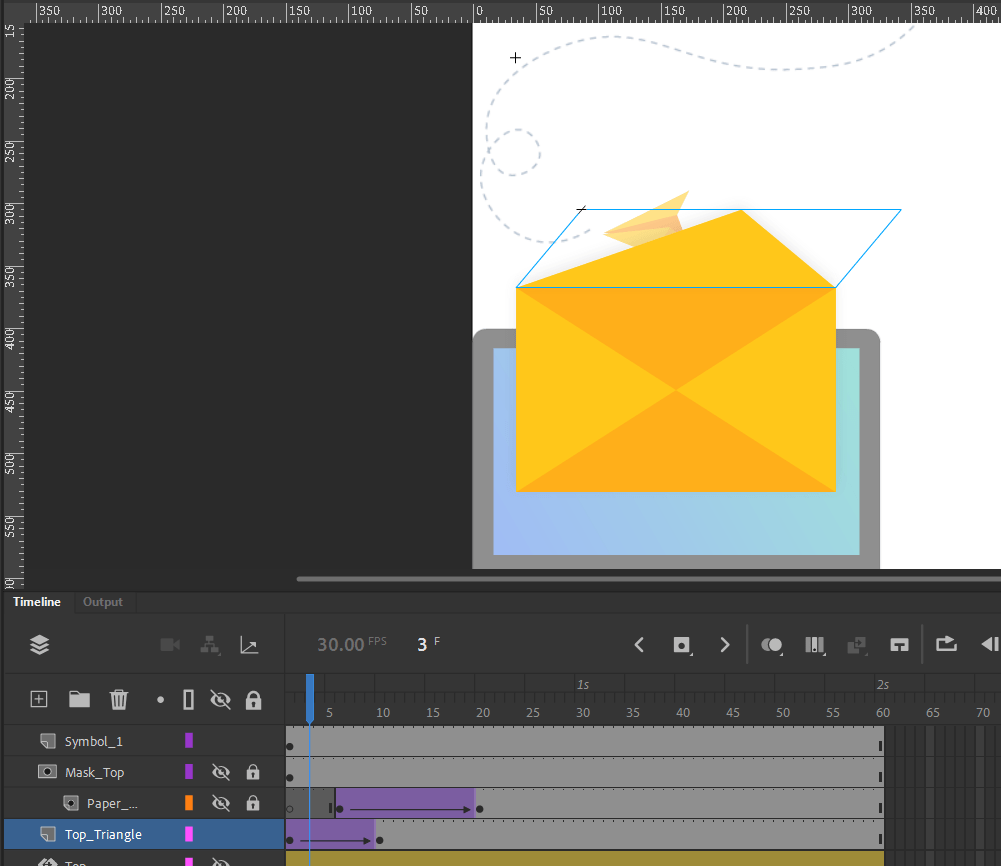Switch to the Output tab

[103, 602]
